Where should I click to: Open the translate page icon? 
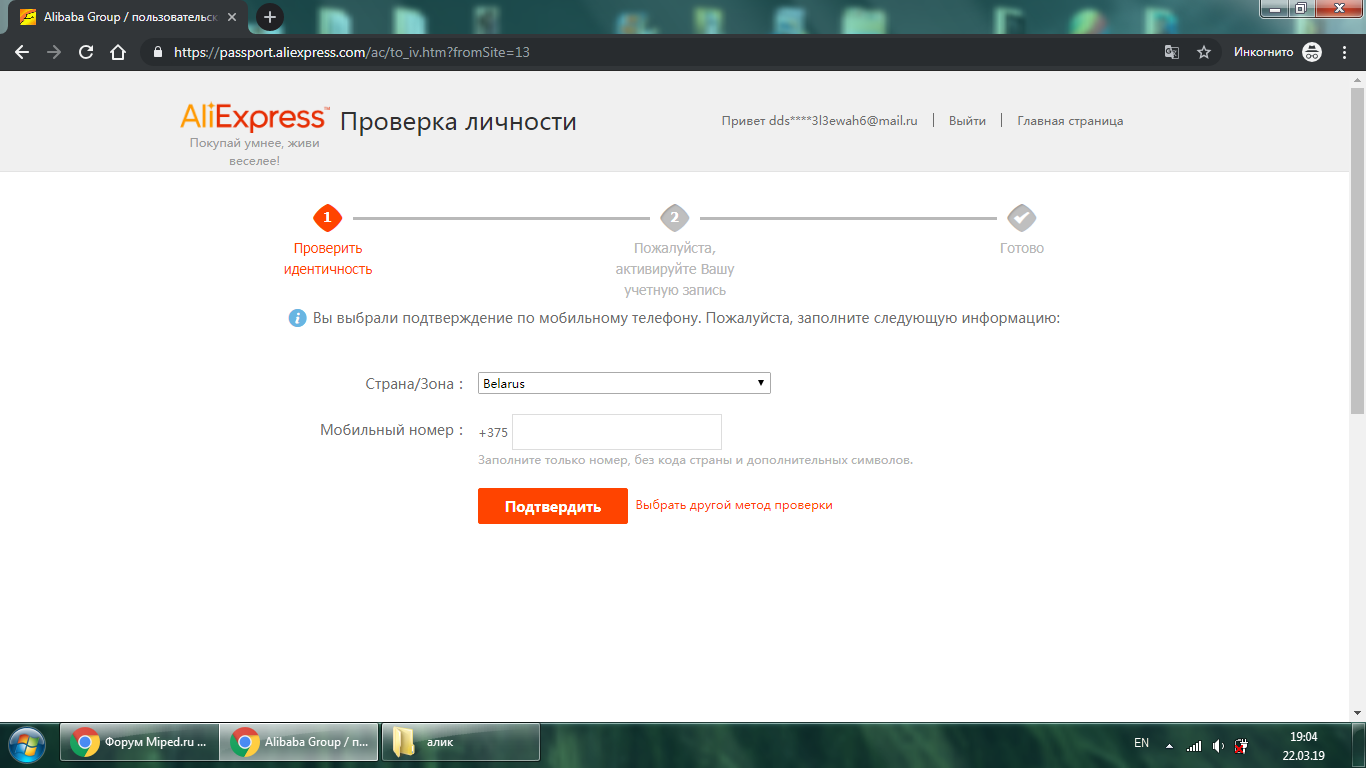click(1172, 52)
